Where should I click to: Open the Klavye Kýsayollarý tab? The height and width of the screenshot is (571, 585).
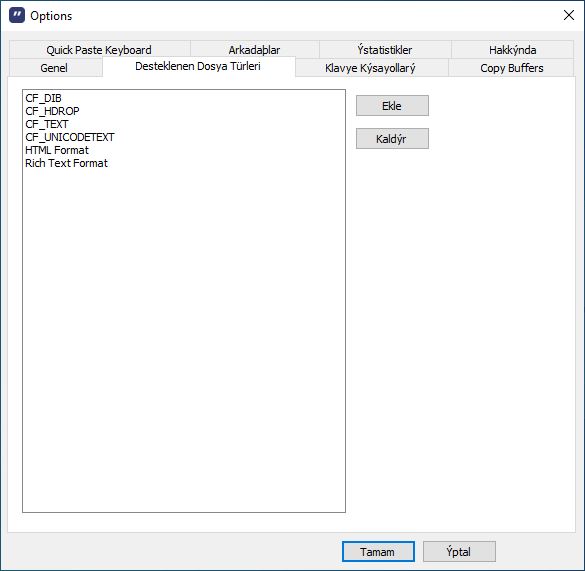[370, 68]
